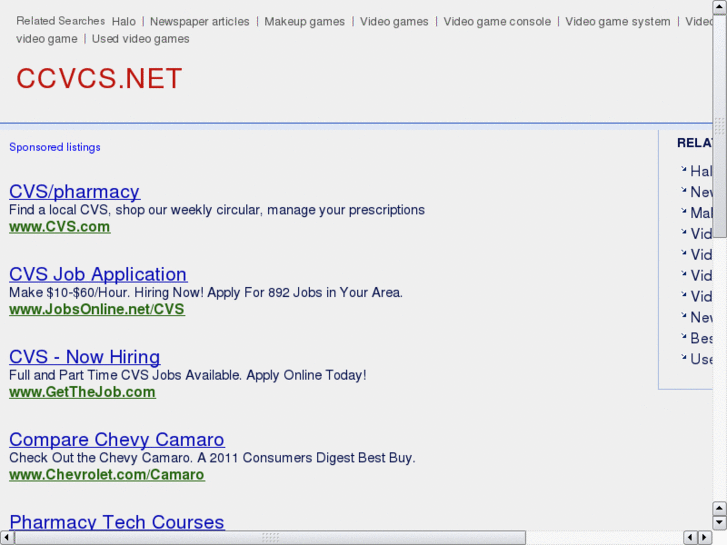This screenshot has width=727, height=545.
Task: Visit www.GetTheJob.com link
Action: pos(83,392)
